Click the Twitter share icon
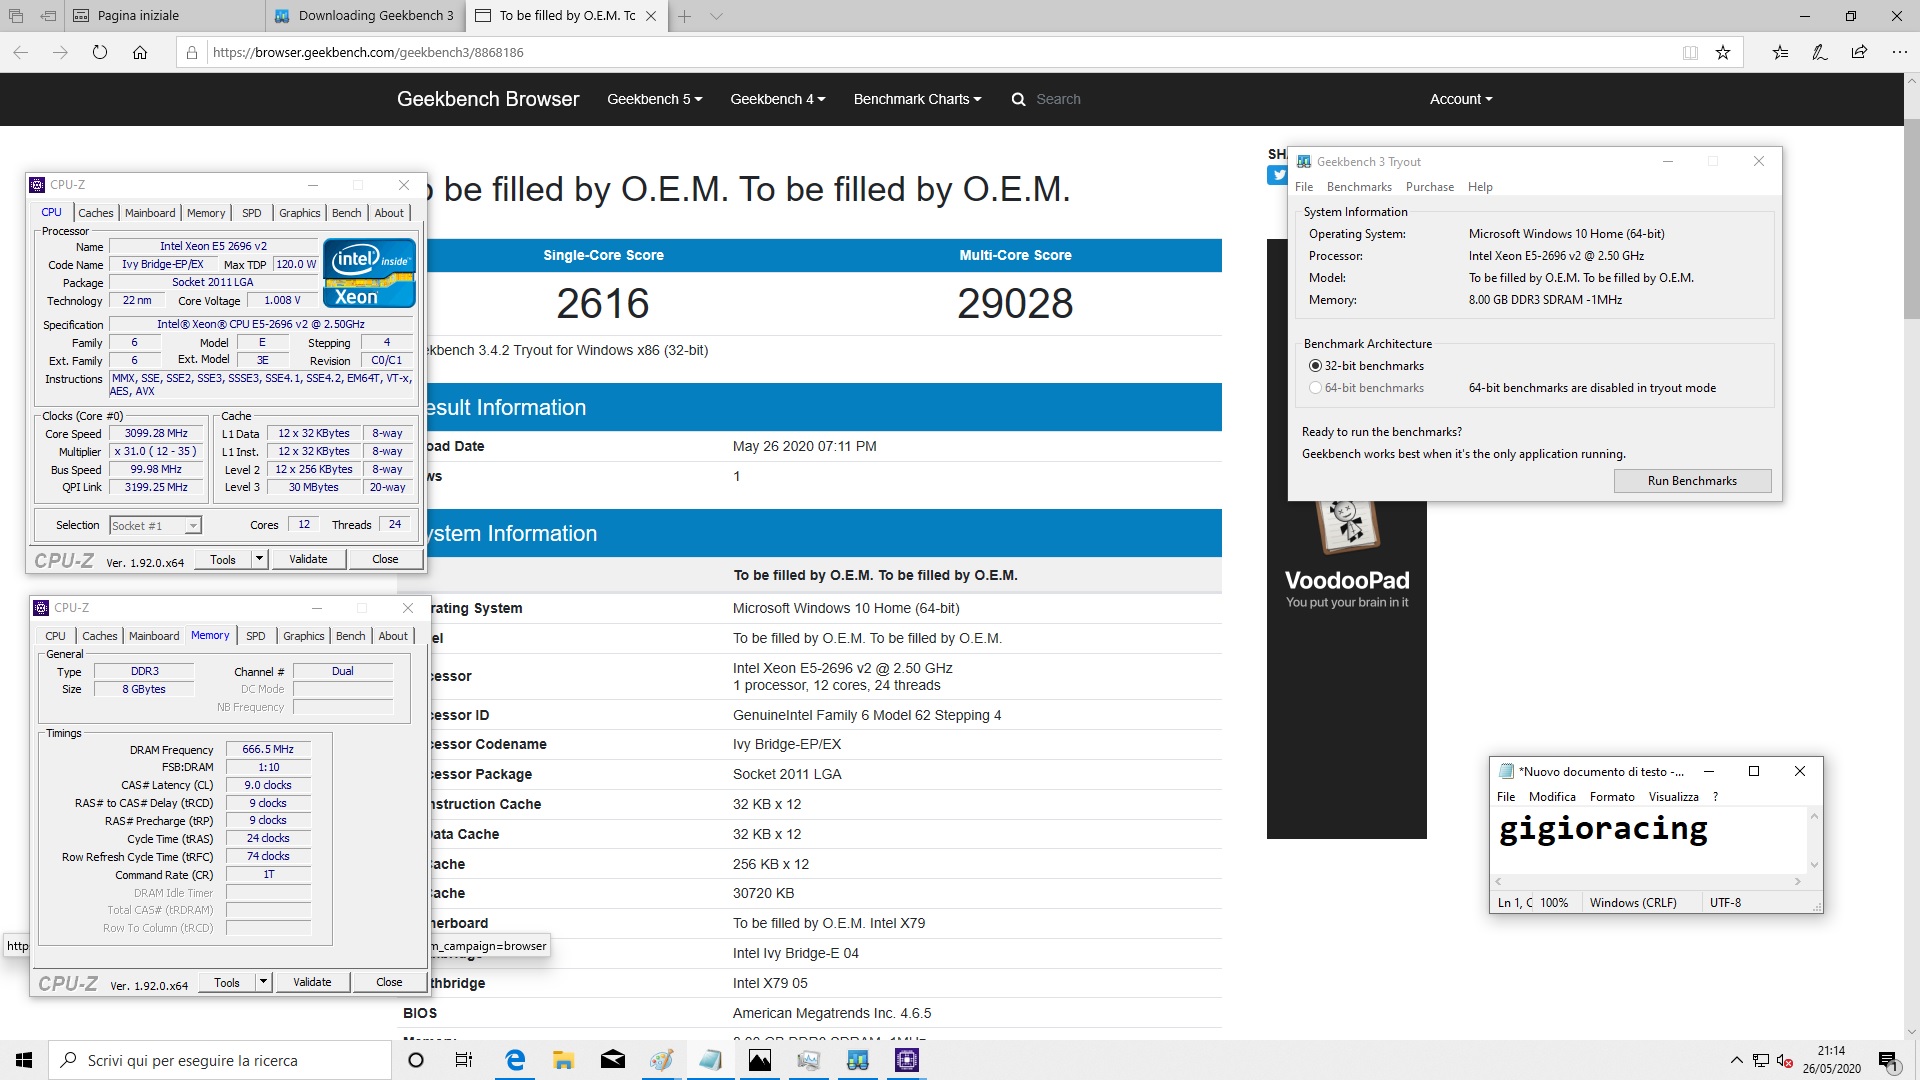The image size is (1920, 1080). tap(1277, 175)
